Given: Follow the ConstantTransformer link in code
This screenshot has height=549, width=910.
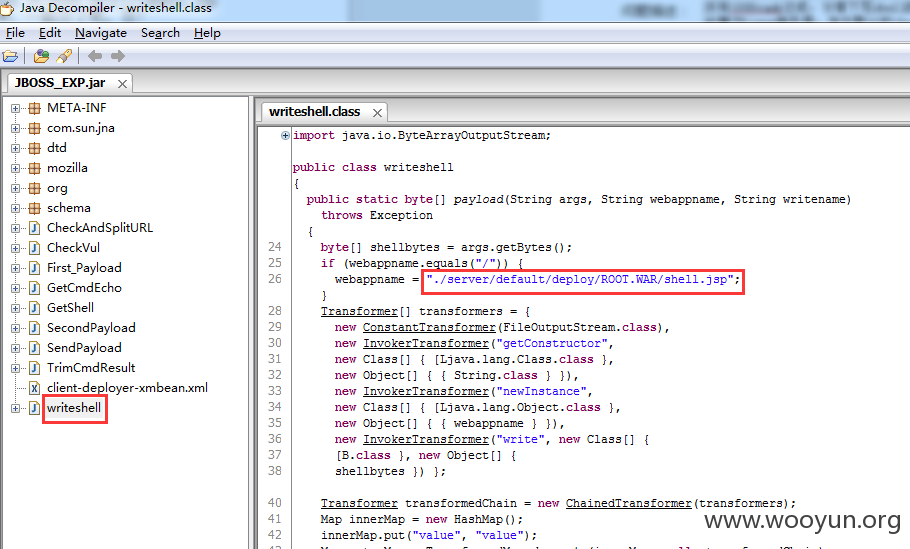Looking at the screenshot, I should [x=429, y=327].
